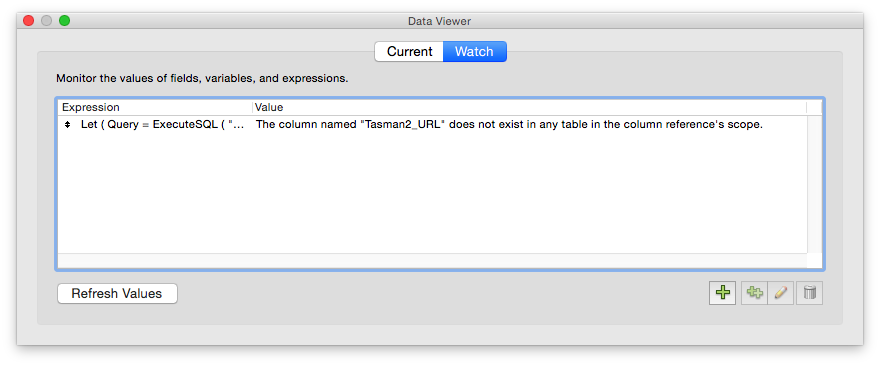Click the divider between Expression and Value columns
Screen dimensions: 880x366
pos(253,107)
